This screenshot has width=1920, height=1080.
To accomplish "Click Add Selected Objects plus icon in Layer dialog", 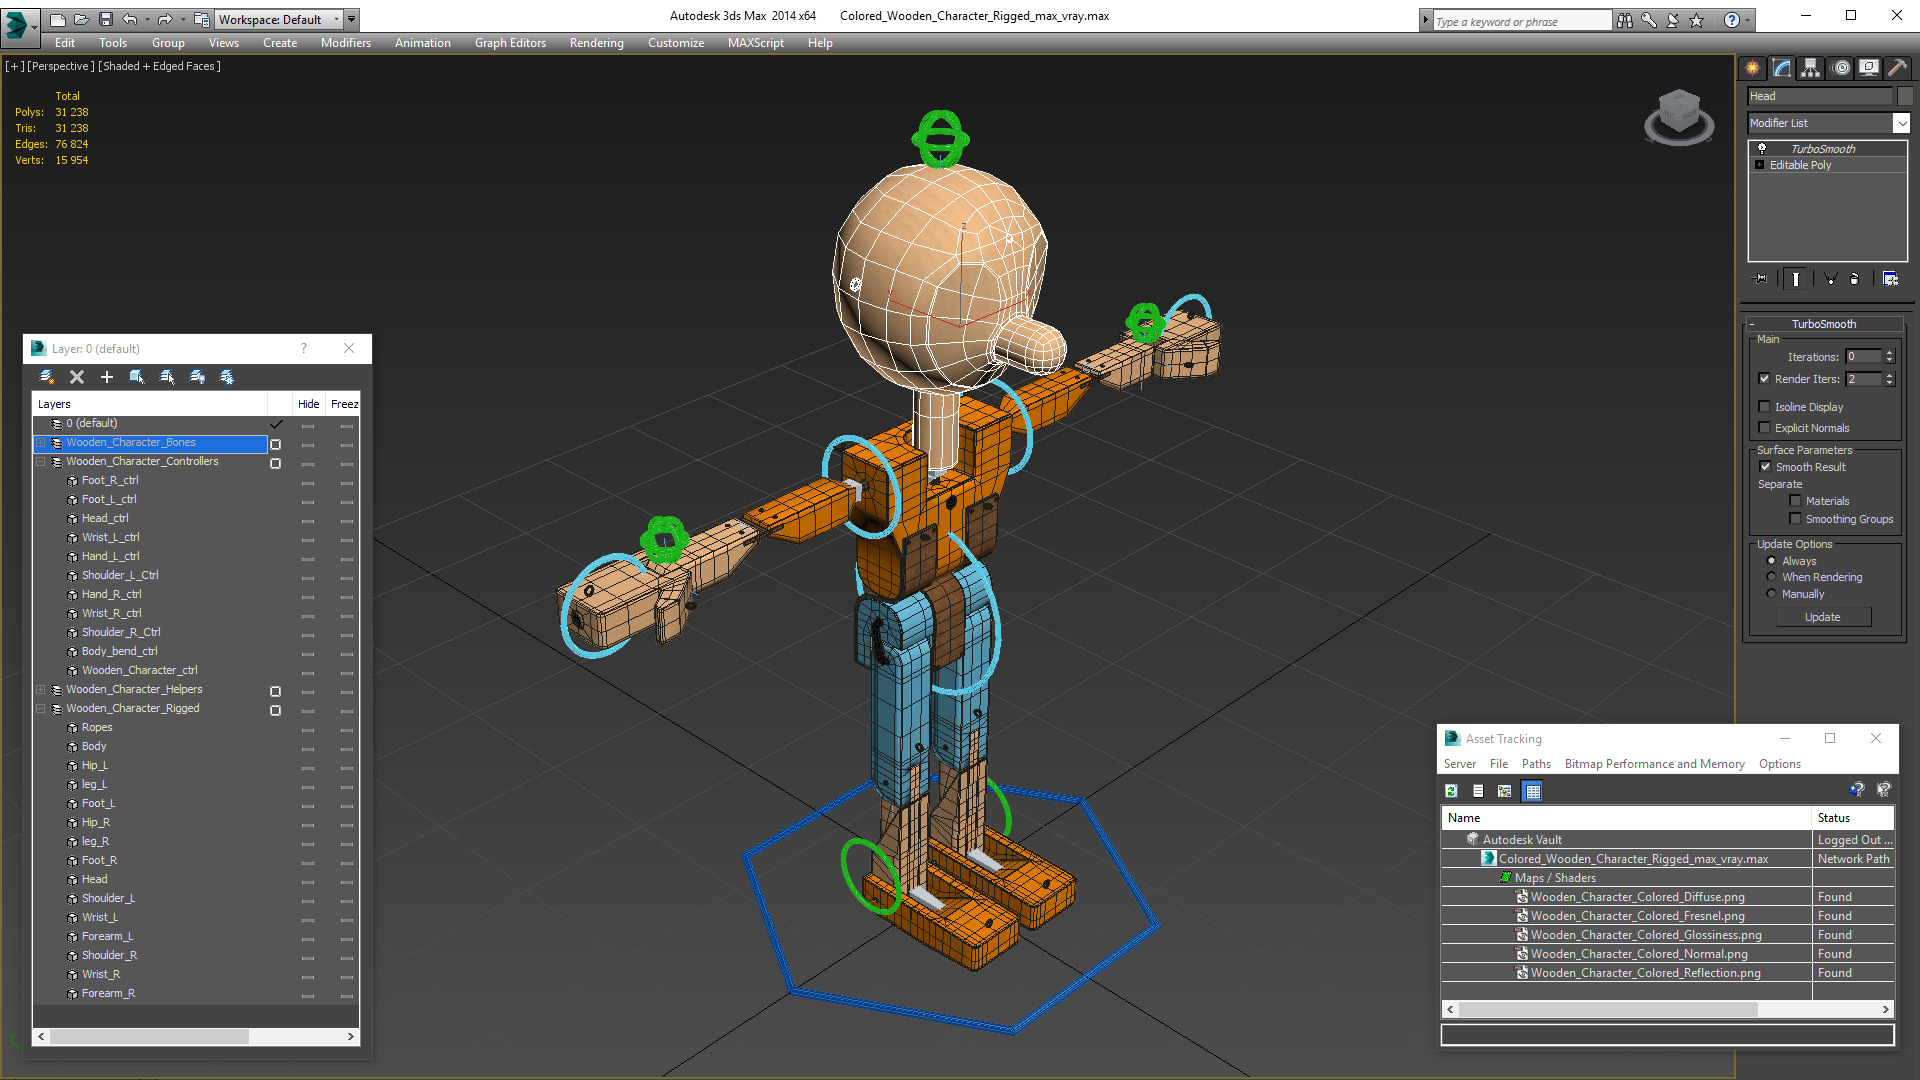I will [107, 377].
